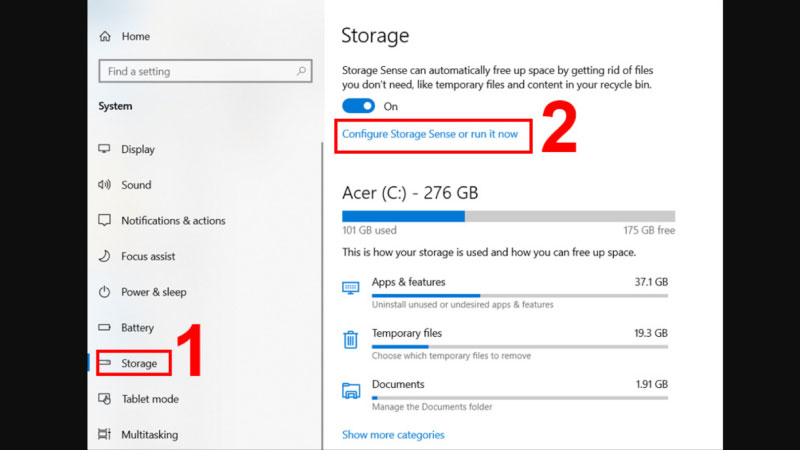Screen dimensions: 800x450
Task: Click the Sound speaker icon
Action: tap(104, 185)
